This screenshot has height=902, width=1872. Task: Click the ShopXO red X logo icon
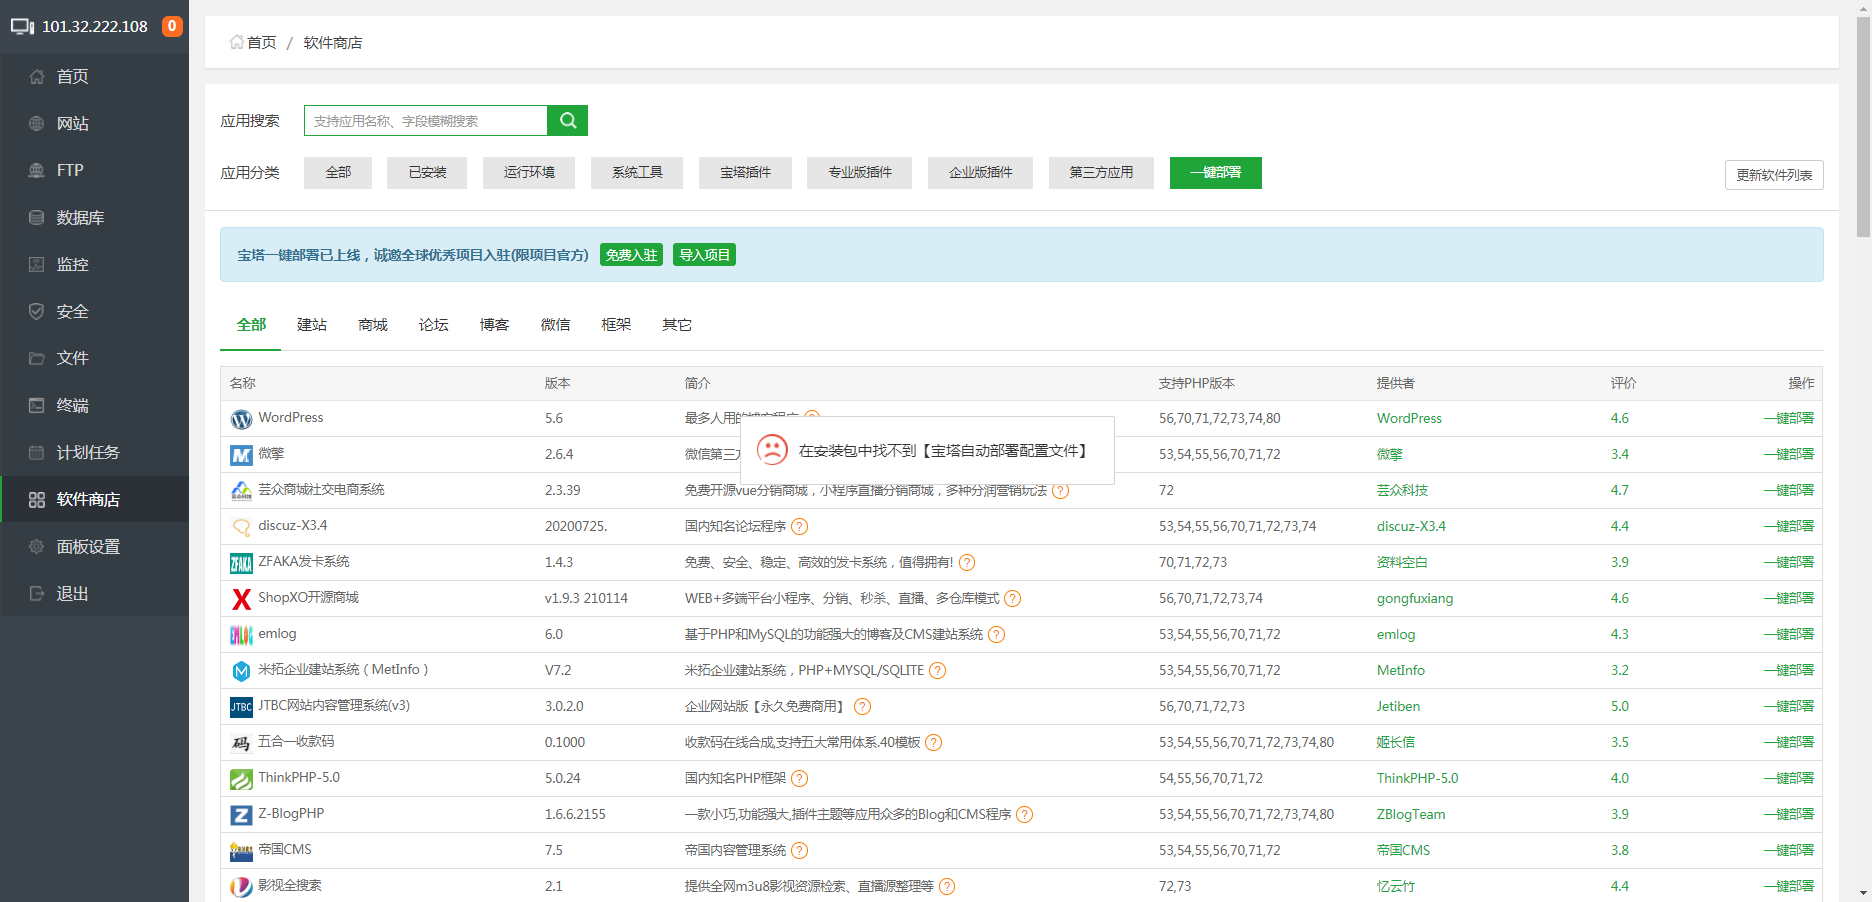tap(241, 599)
